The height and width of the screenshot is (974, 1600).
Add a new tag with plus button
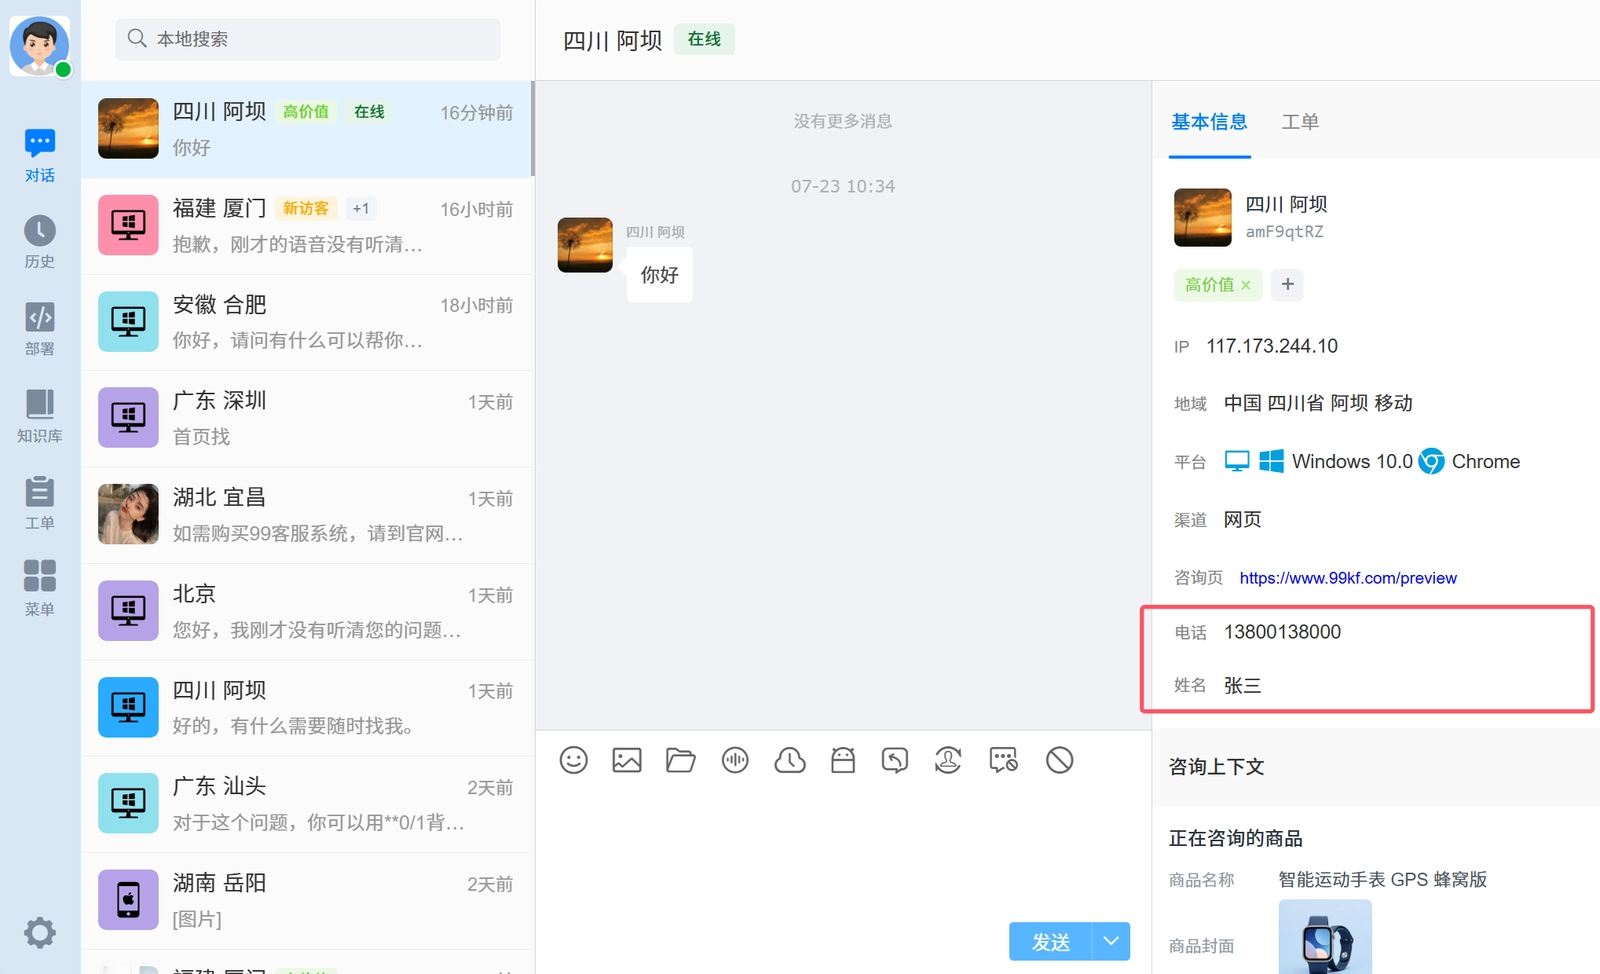click(1288, 285)
